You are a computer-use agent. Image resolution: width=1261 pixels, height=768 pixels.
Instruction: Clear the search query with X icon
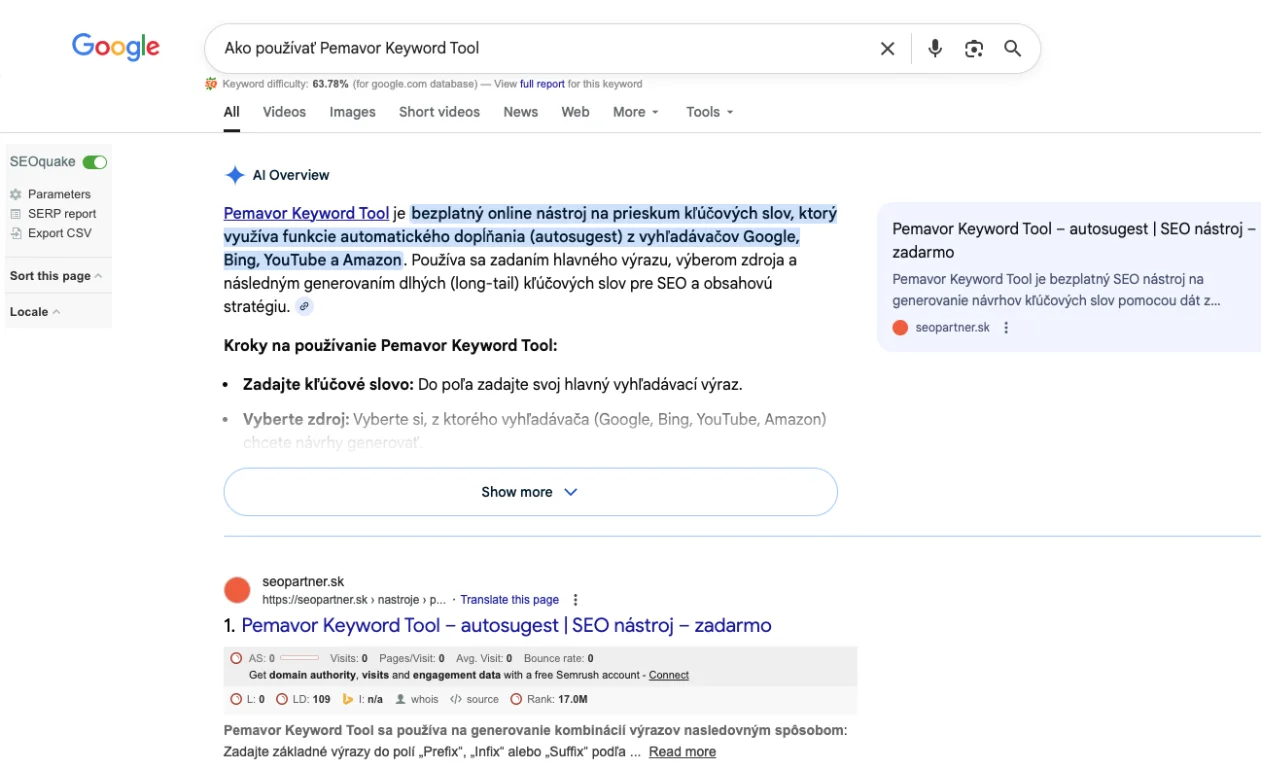tap(887, 49)
